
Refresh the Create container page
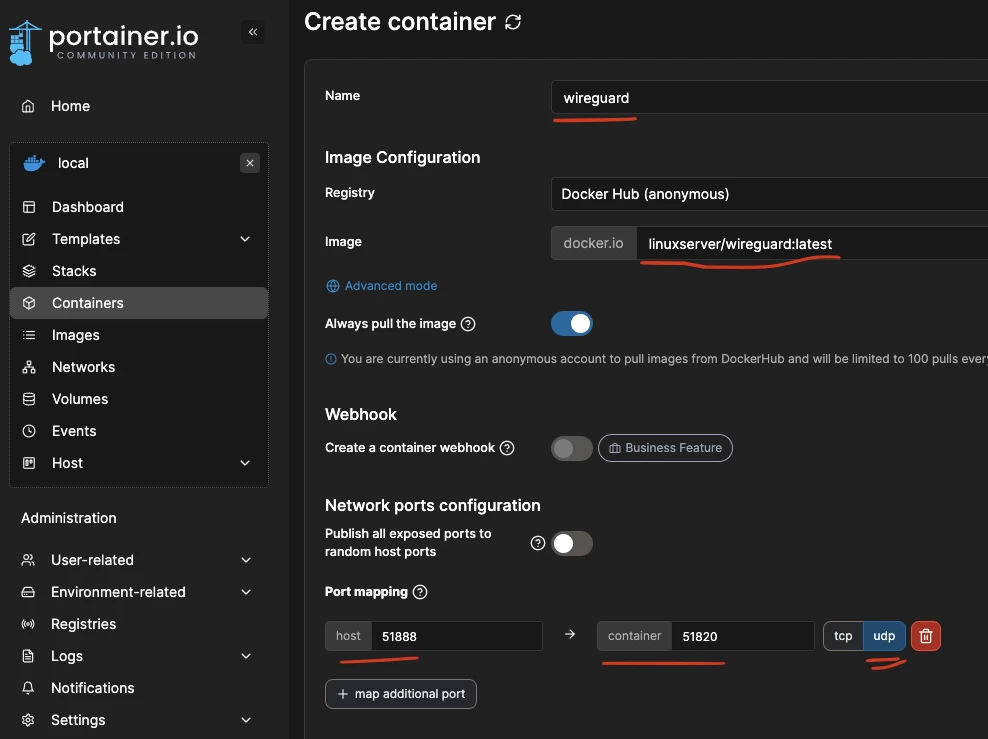[x=513, y=21]
